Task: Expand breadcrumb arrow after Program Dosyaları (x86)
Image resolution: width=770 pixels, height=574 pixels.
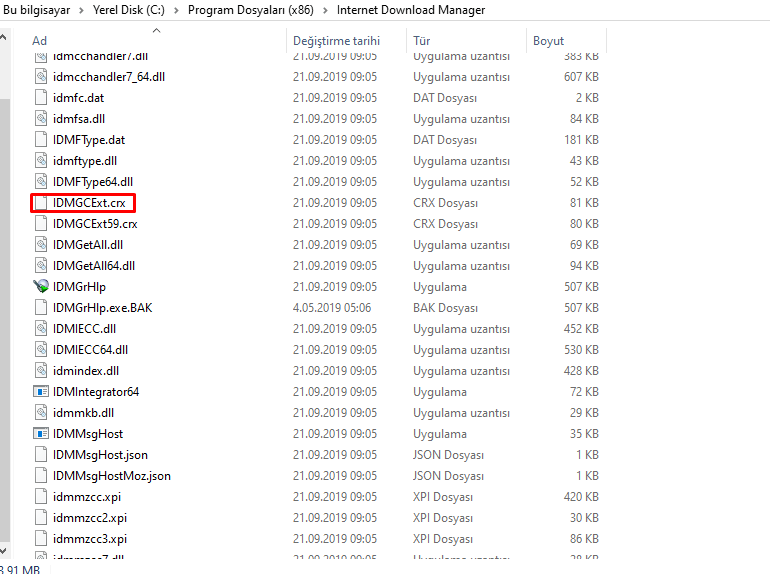Action: point(325,10)
